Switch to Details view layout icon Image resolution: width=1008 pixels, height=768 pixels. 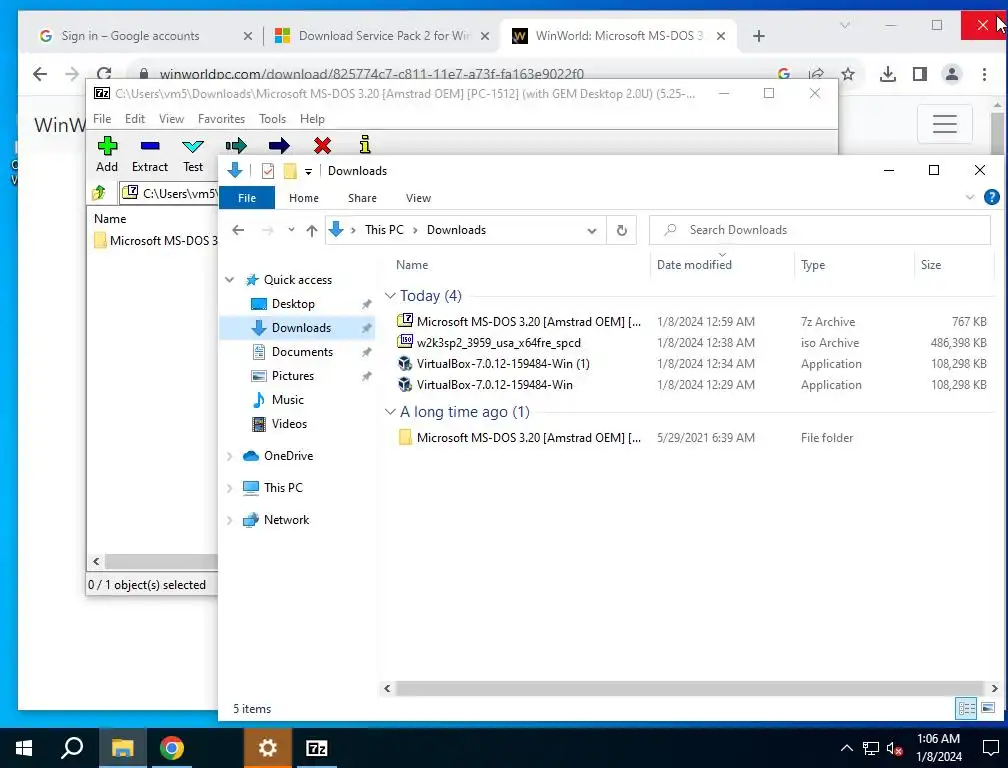point(966,708)
